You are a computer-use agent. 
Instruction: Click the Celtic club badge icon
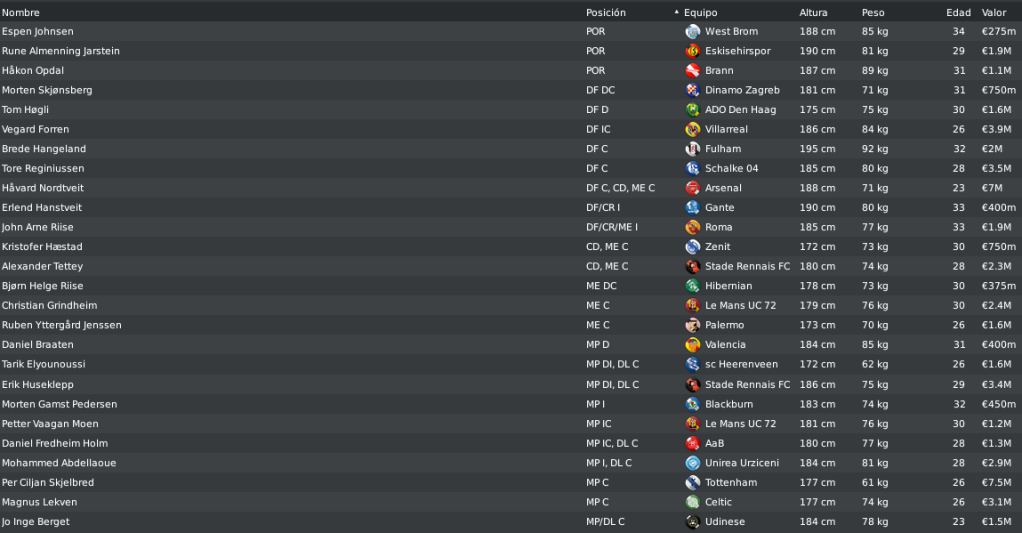click(x=692, y=502)
